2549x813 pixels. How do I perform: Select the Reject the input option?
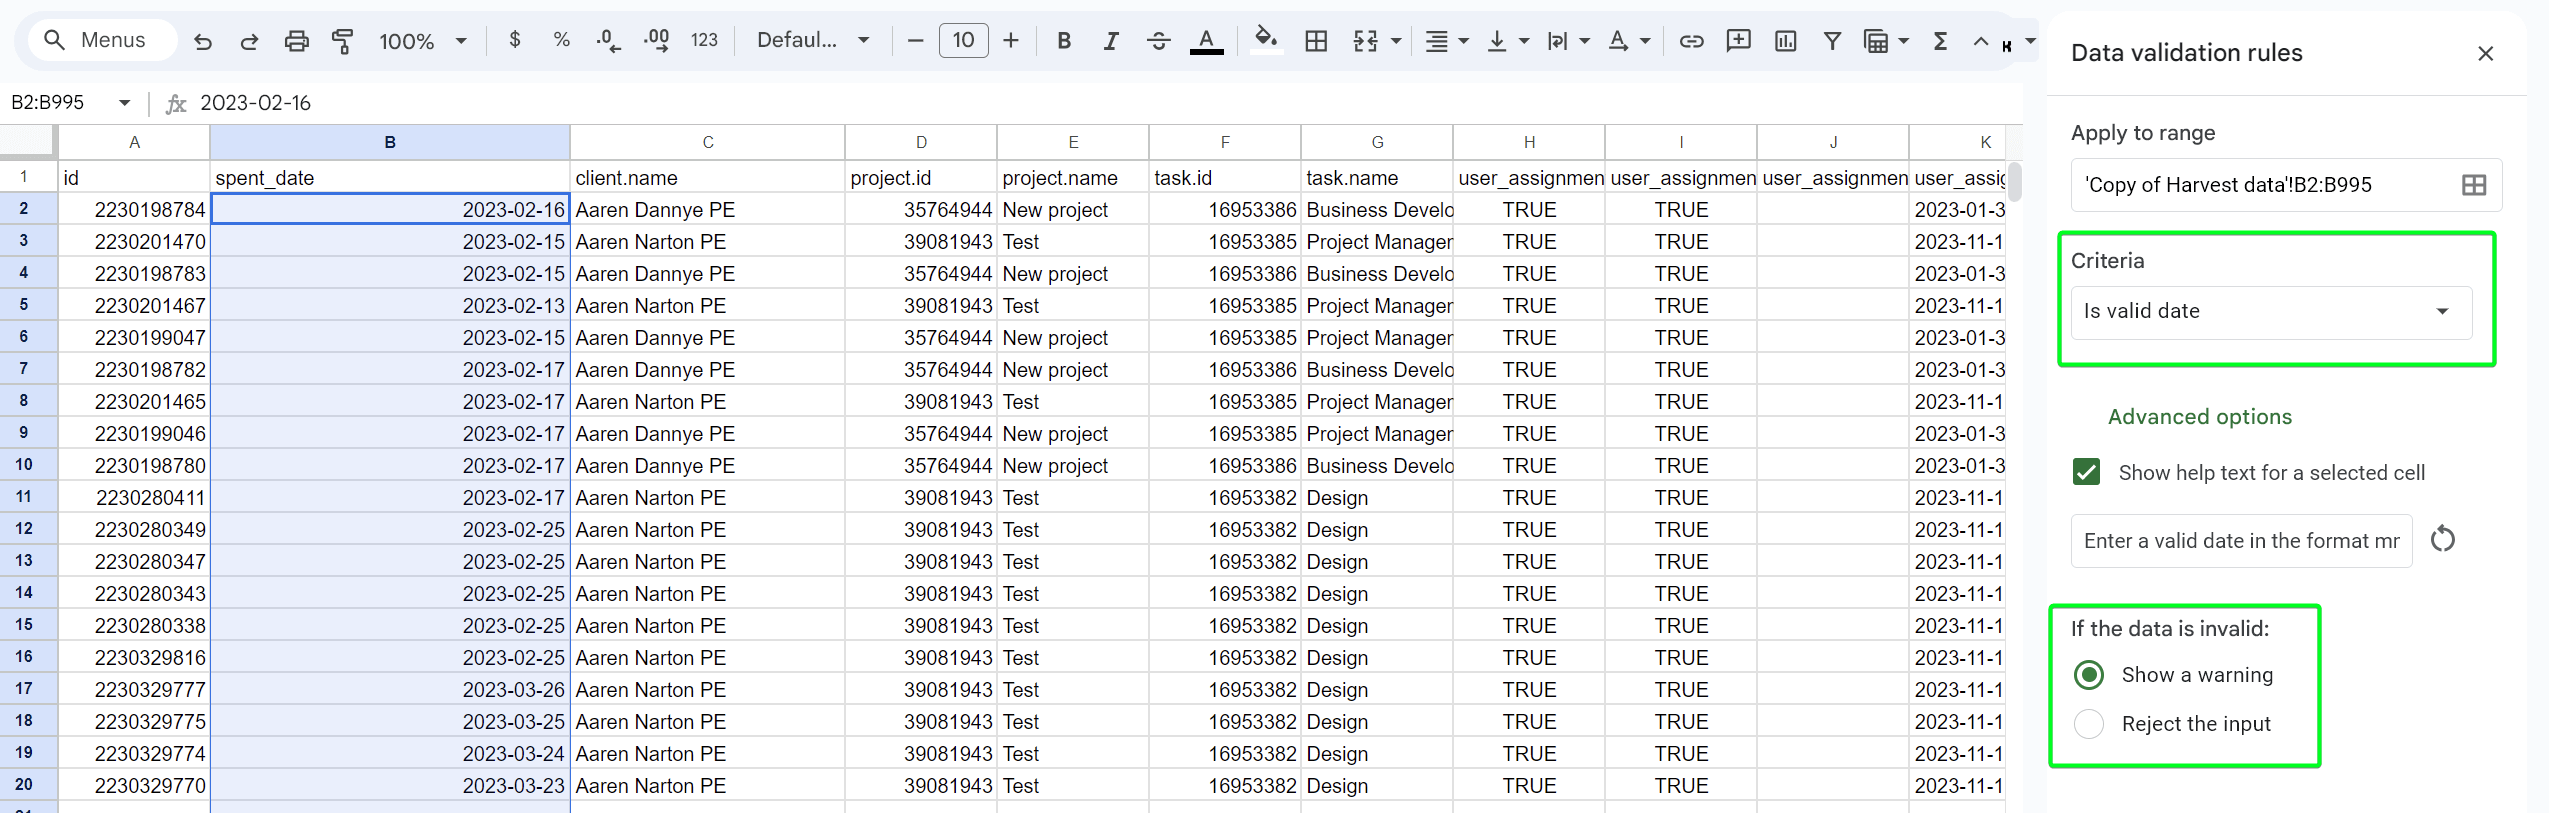tap(2089, 724)
